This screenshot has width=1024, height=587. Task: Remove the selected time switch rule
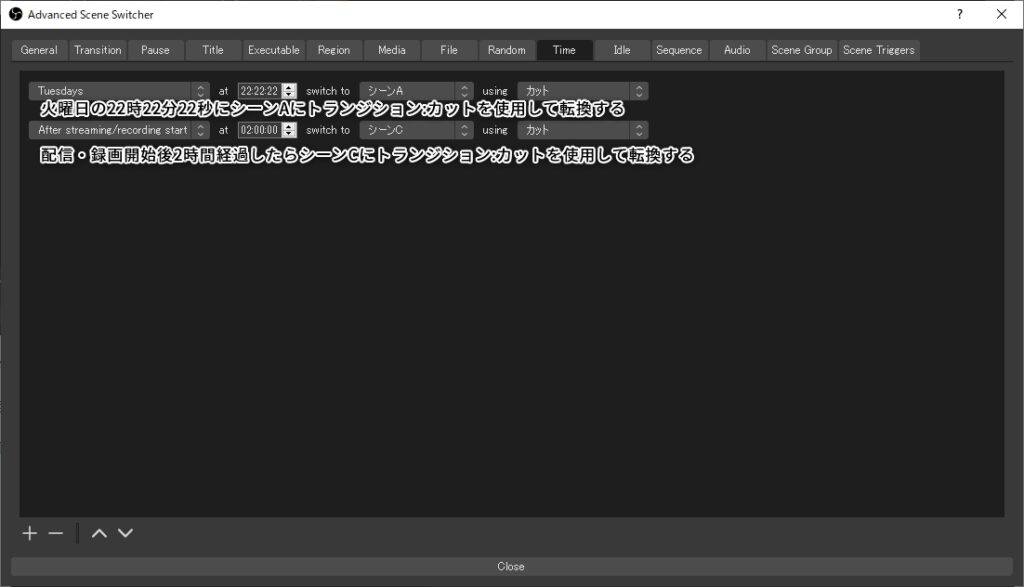pyautogui.click(x=56, y=532)
